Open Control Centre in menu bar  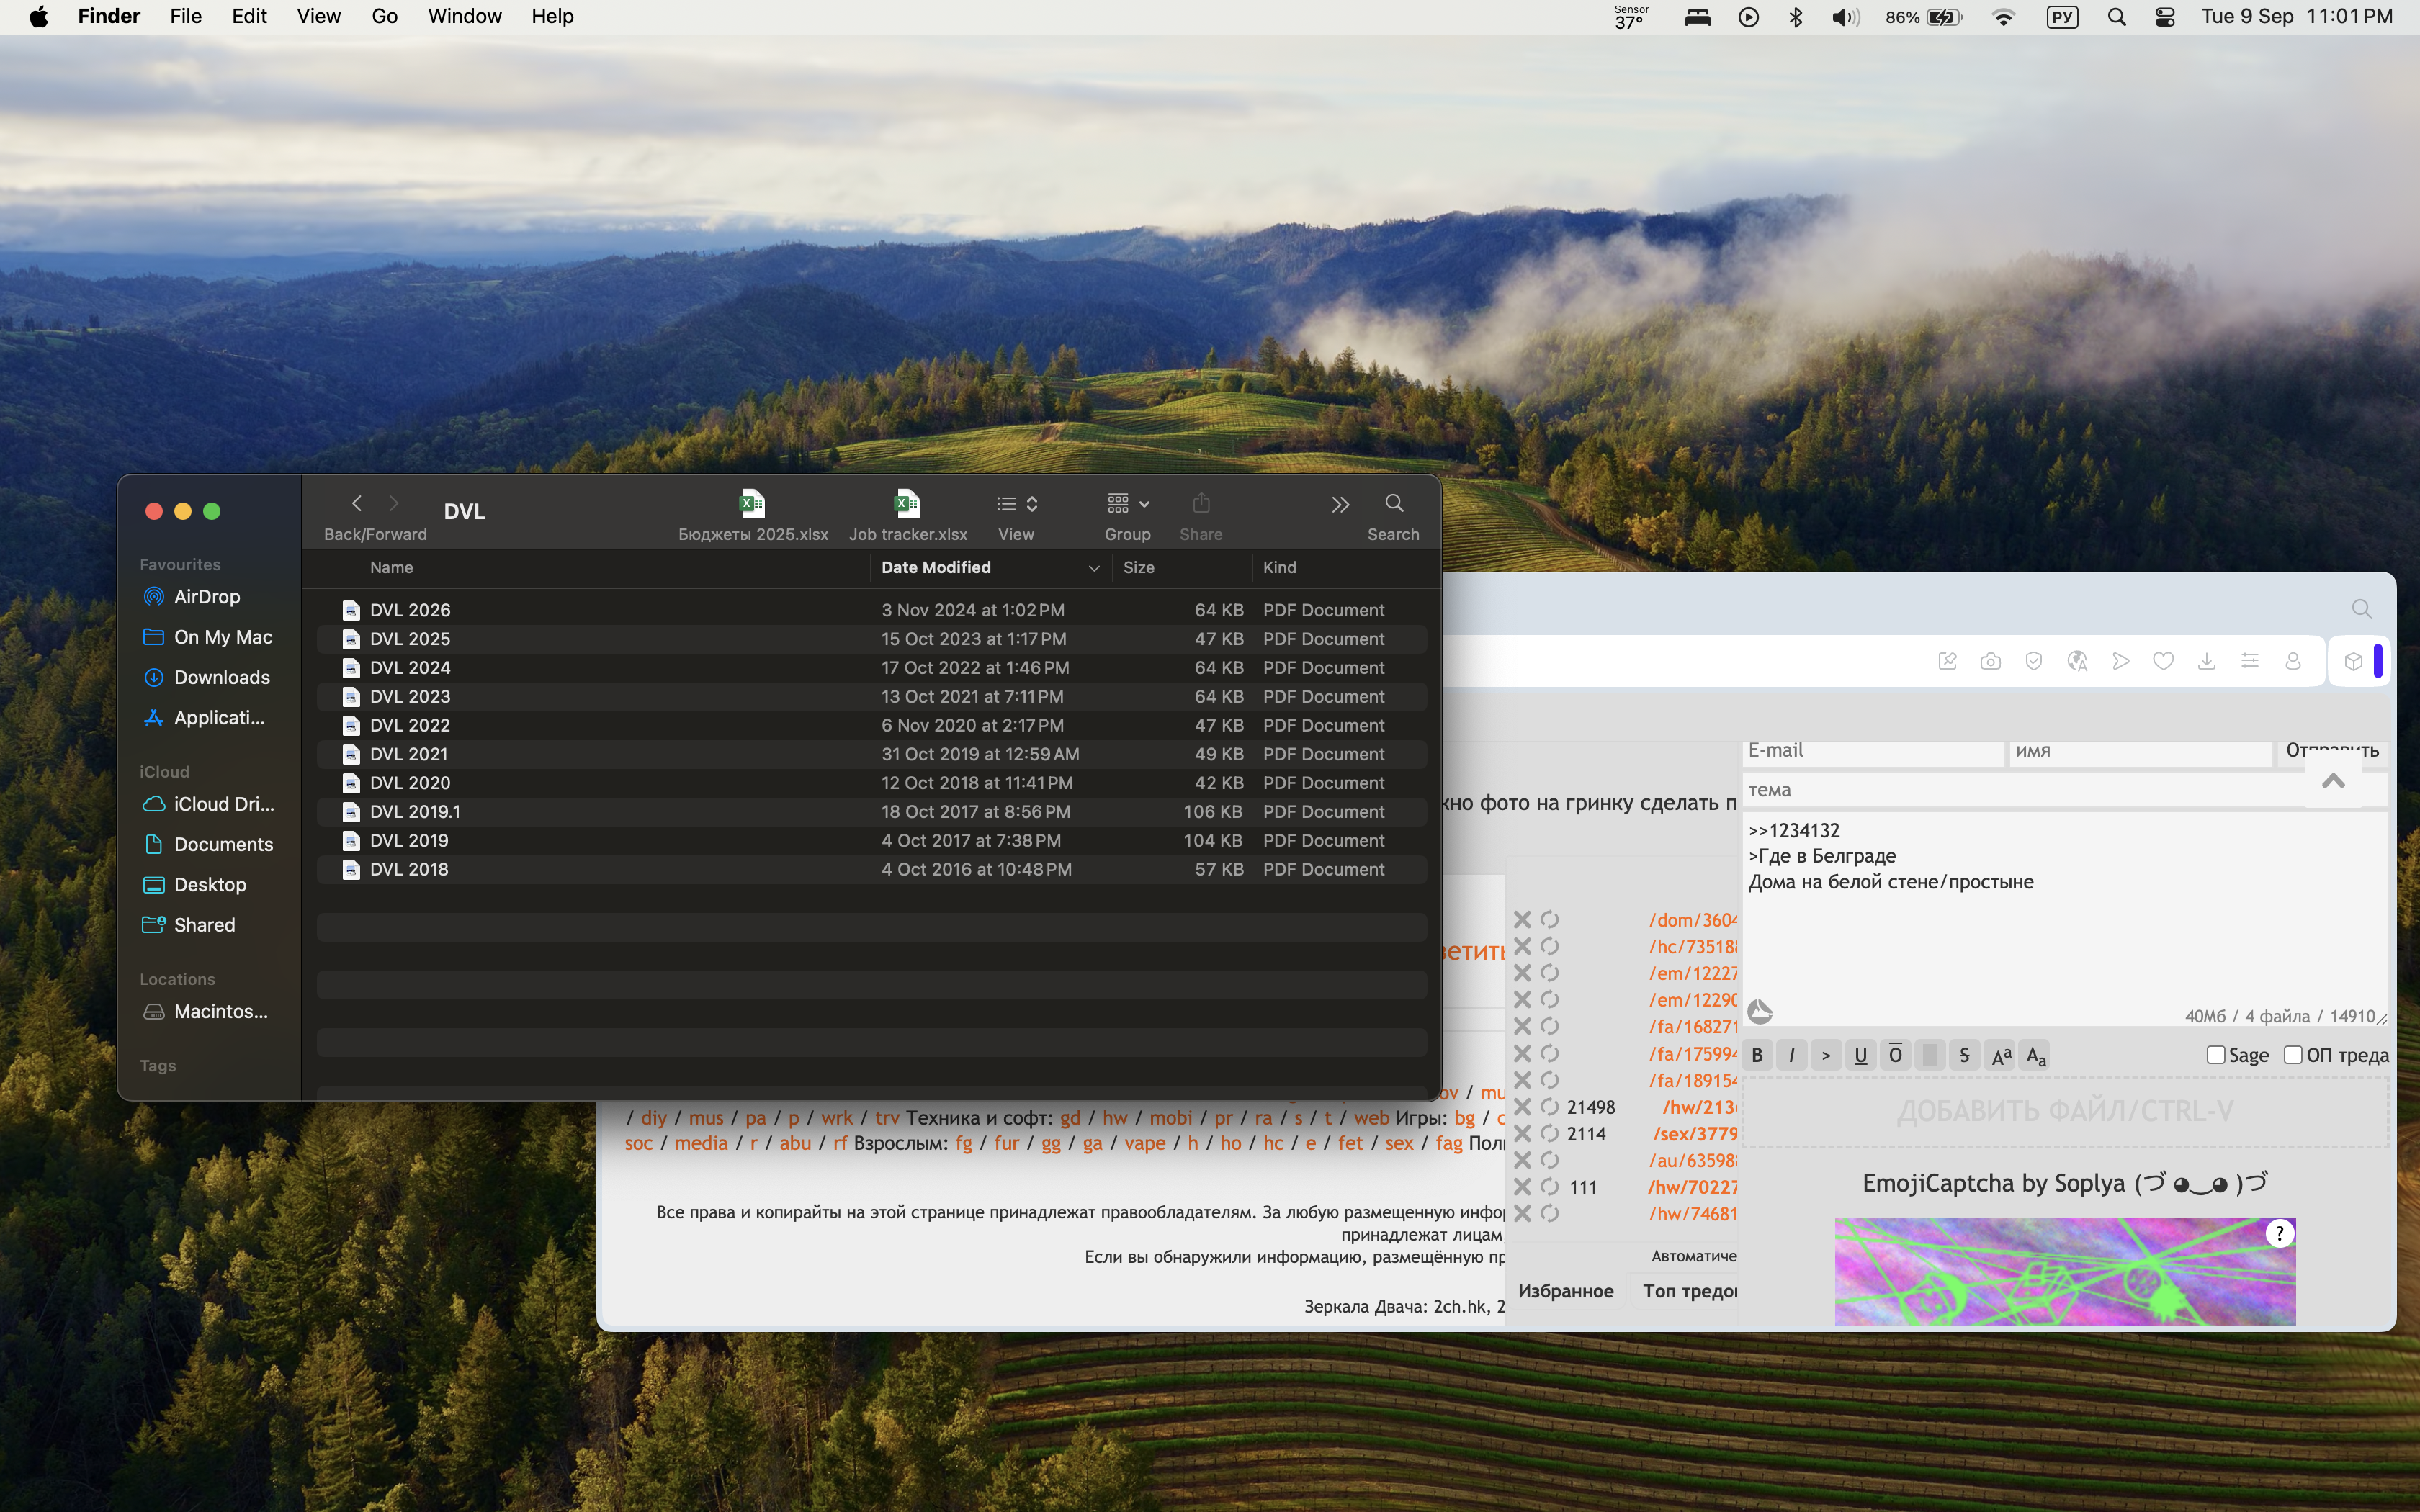[x=2165, y=16]
